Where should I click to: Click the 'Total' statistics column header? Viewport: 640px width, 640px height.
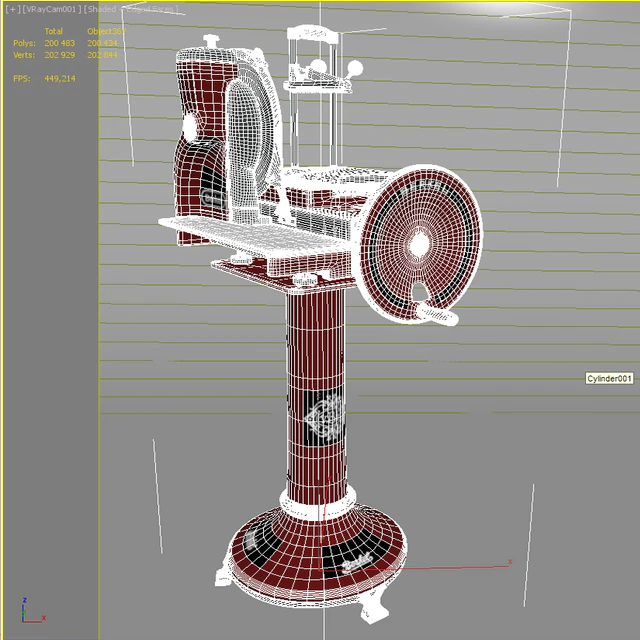pos(53,31)
